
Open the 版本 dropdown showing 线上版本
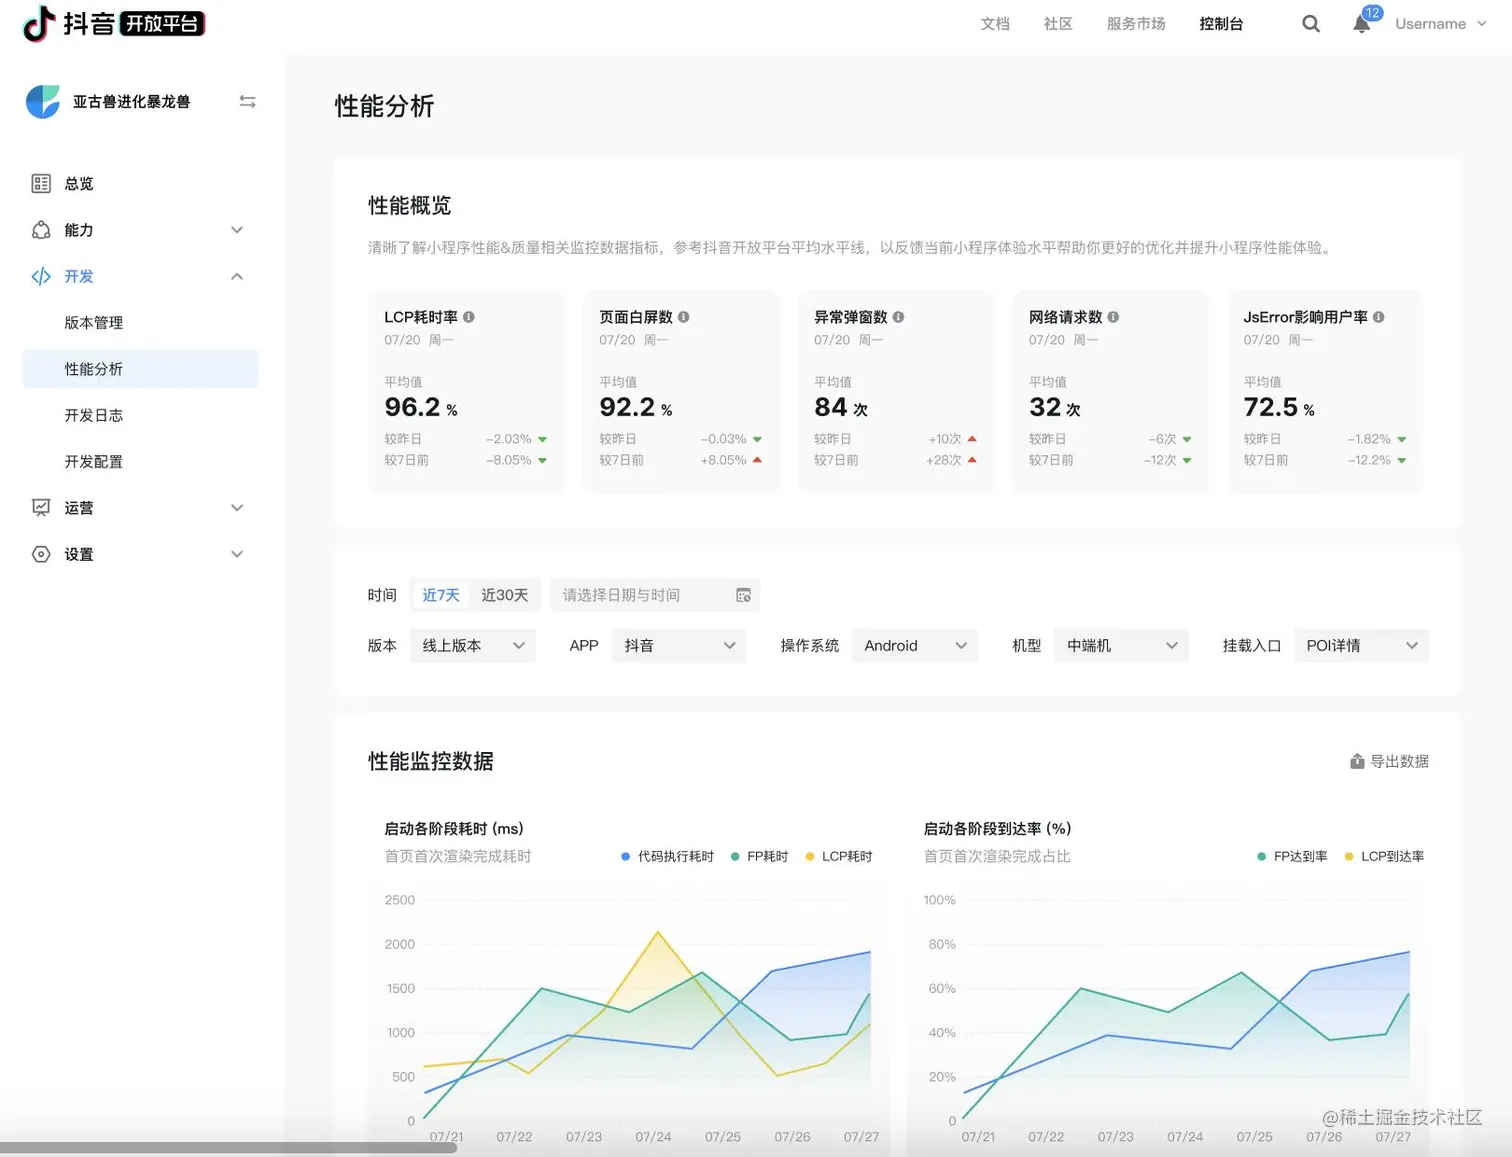[x=473, y=646]
